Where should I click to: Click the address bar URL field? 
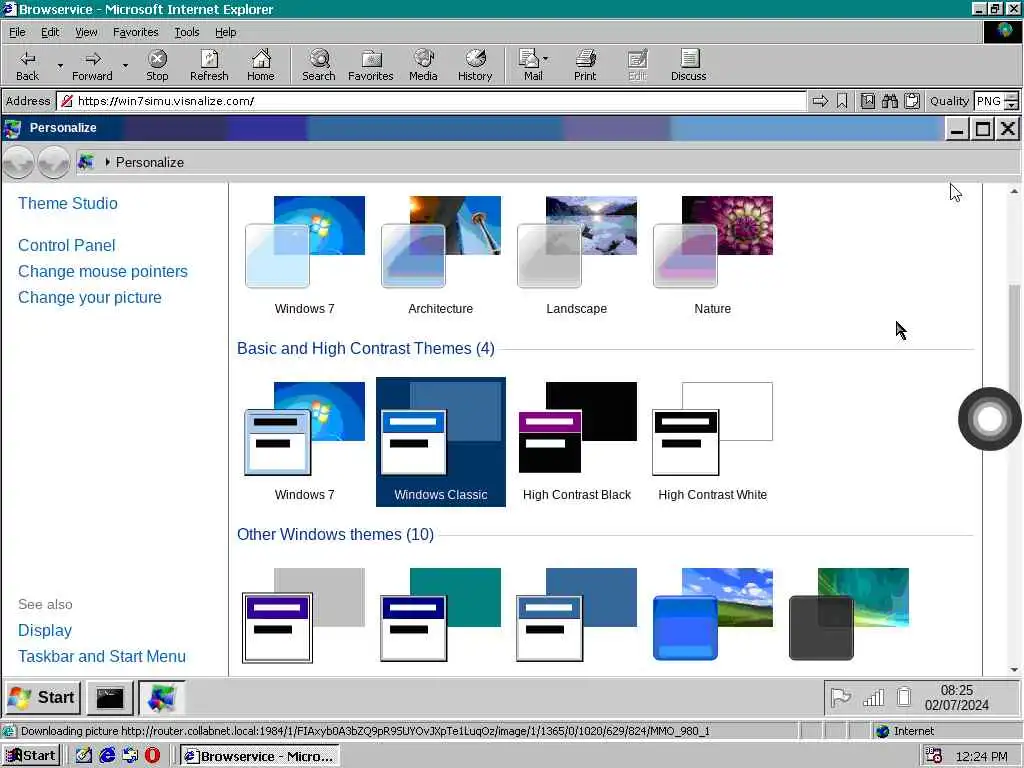point(431,101)
